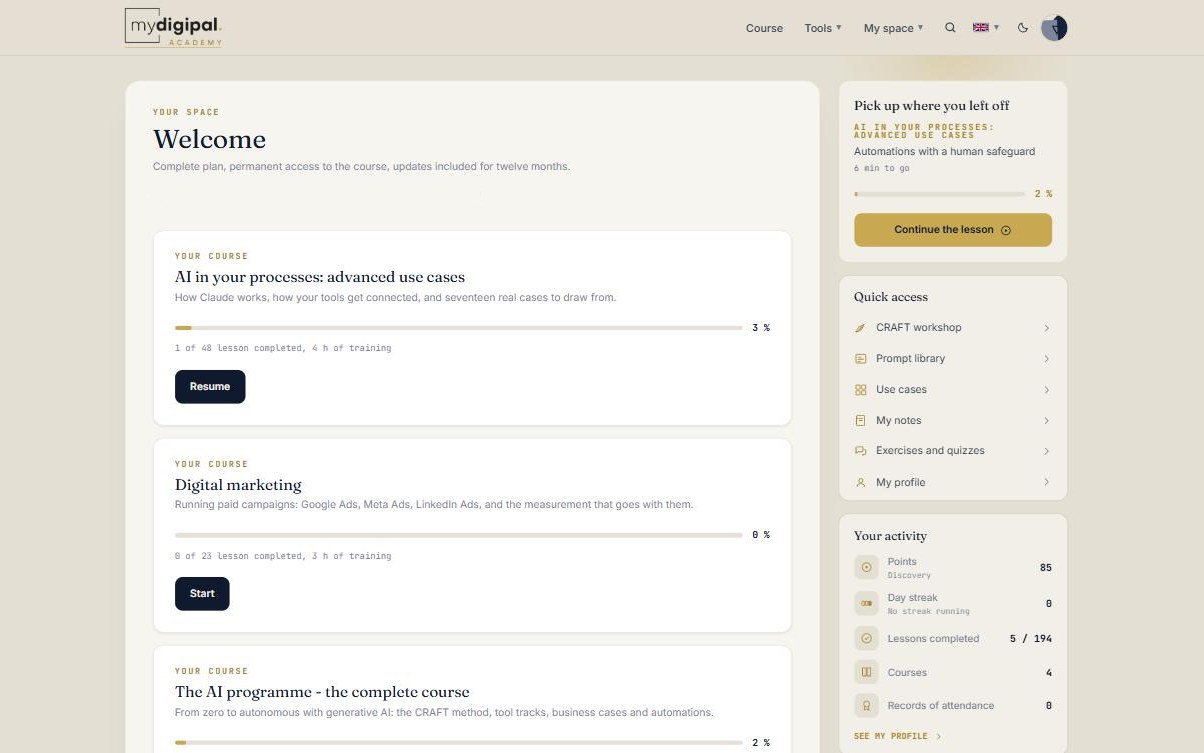Click the Prompt library icon
Viewport: 1204px width, 753px height.
pyautogui.click(x=860, y=359)
